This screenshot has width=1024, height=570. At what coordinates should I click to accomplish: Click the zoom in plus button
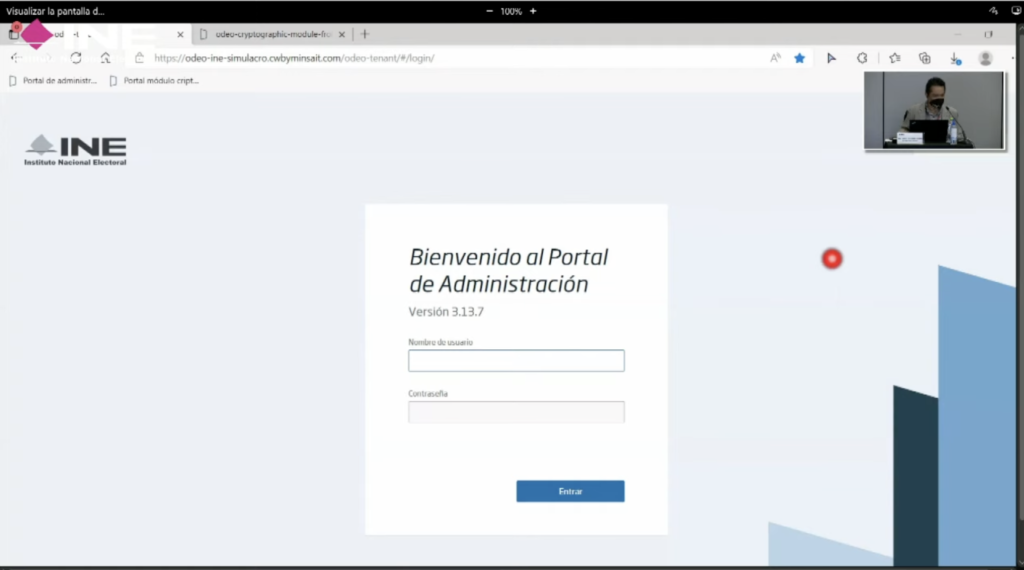(533, 11)
